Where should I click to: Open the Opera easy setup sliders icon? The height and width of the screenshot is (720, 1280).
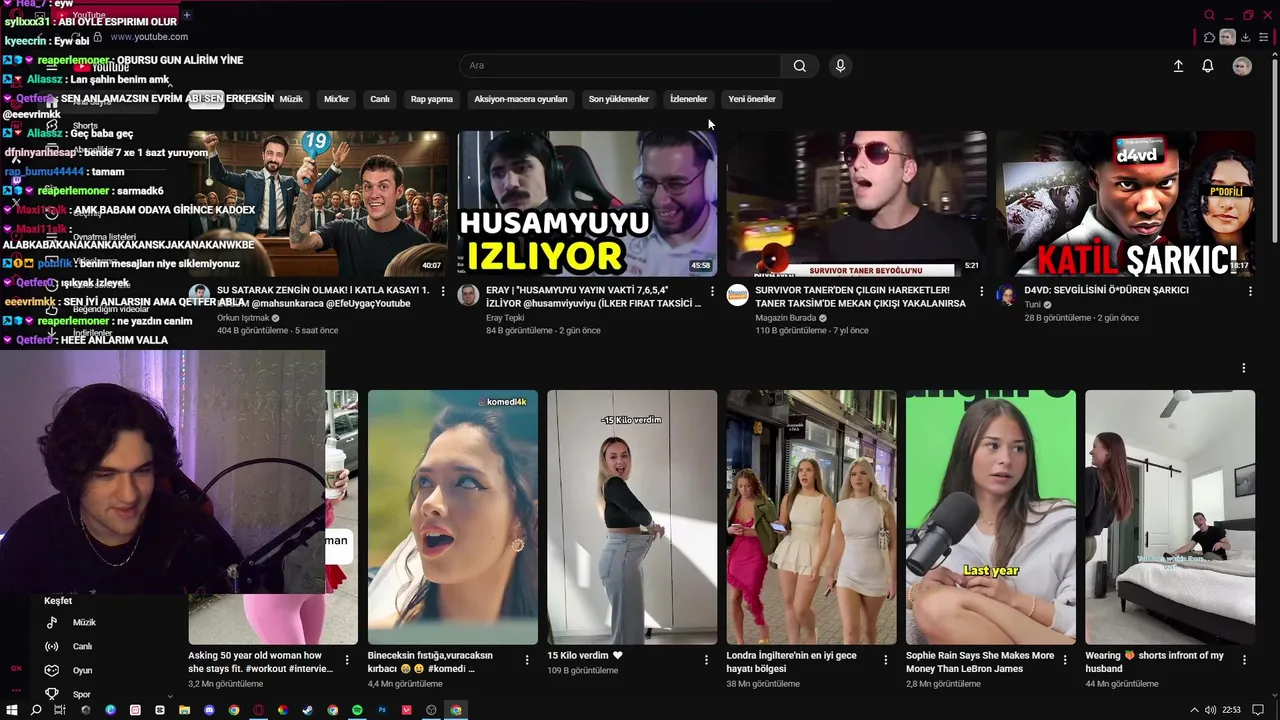click(x=1263, y=37)
